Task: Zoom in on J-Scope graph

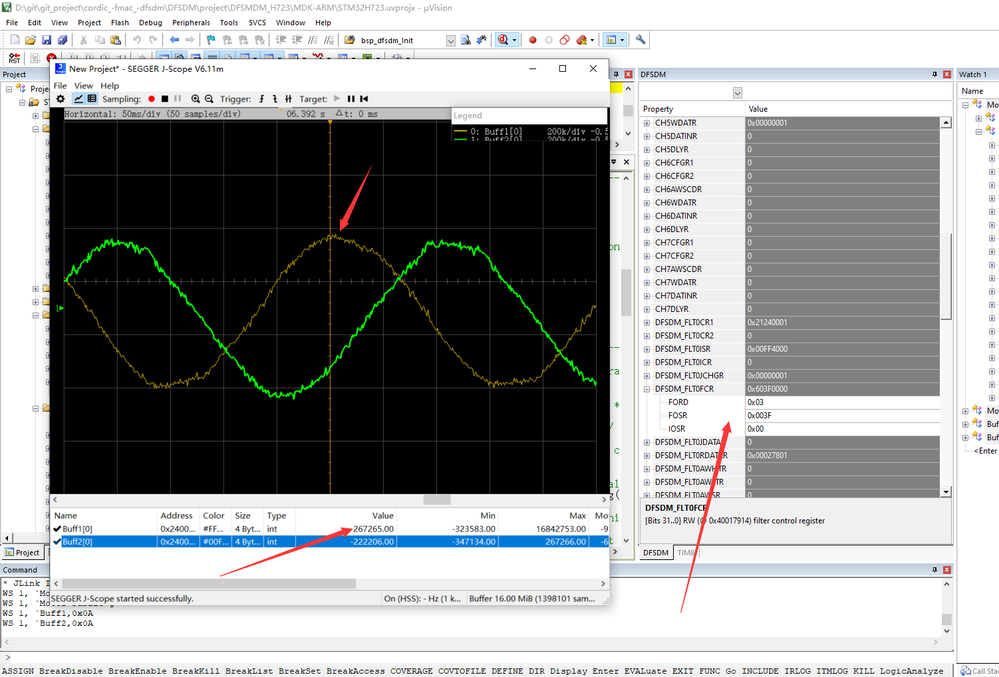Action: (x=196, y=99)
